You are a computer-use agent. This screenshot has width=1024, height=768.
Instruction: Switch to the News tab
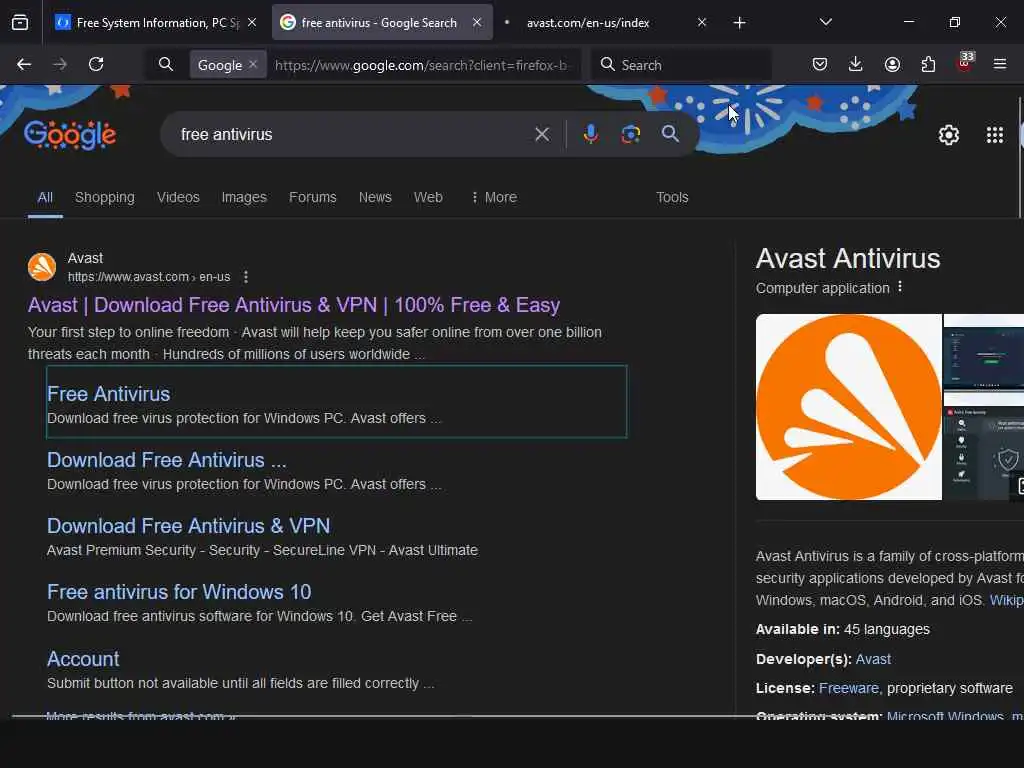click(375, 197)
